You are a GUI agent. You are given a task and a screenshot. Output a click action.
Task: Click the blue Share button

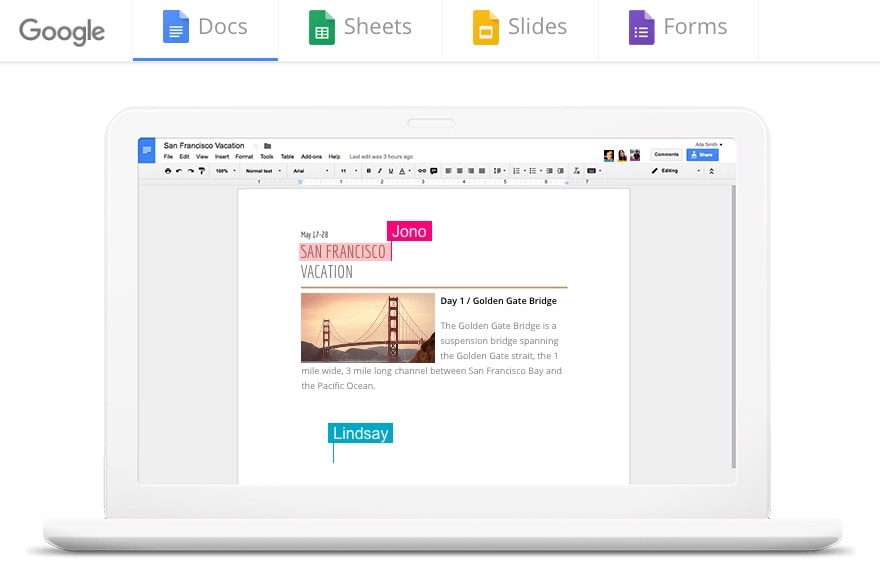pyautogui.click(x=702, y=154)
